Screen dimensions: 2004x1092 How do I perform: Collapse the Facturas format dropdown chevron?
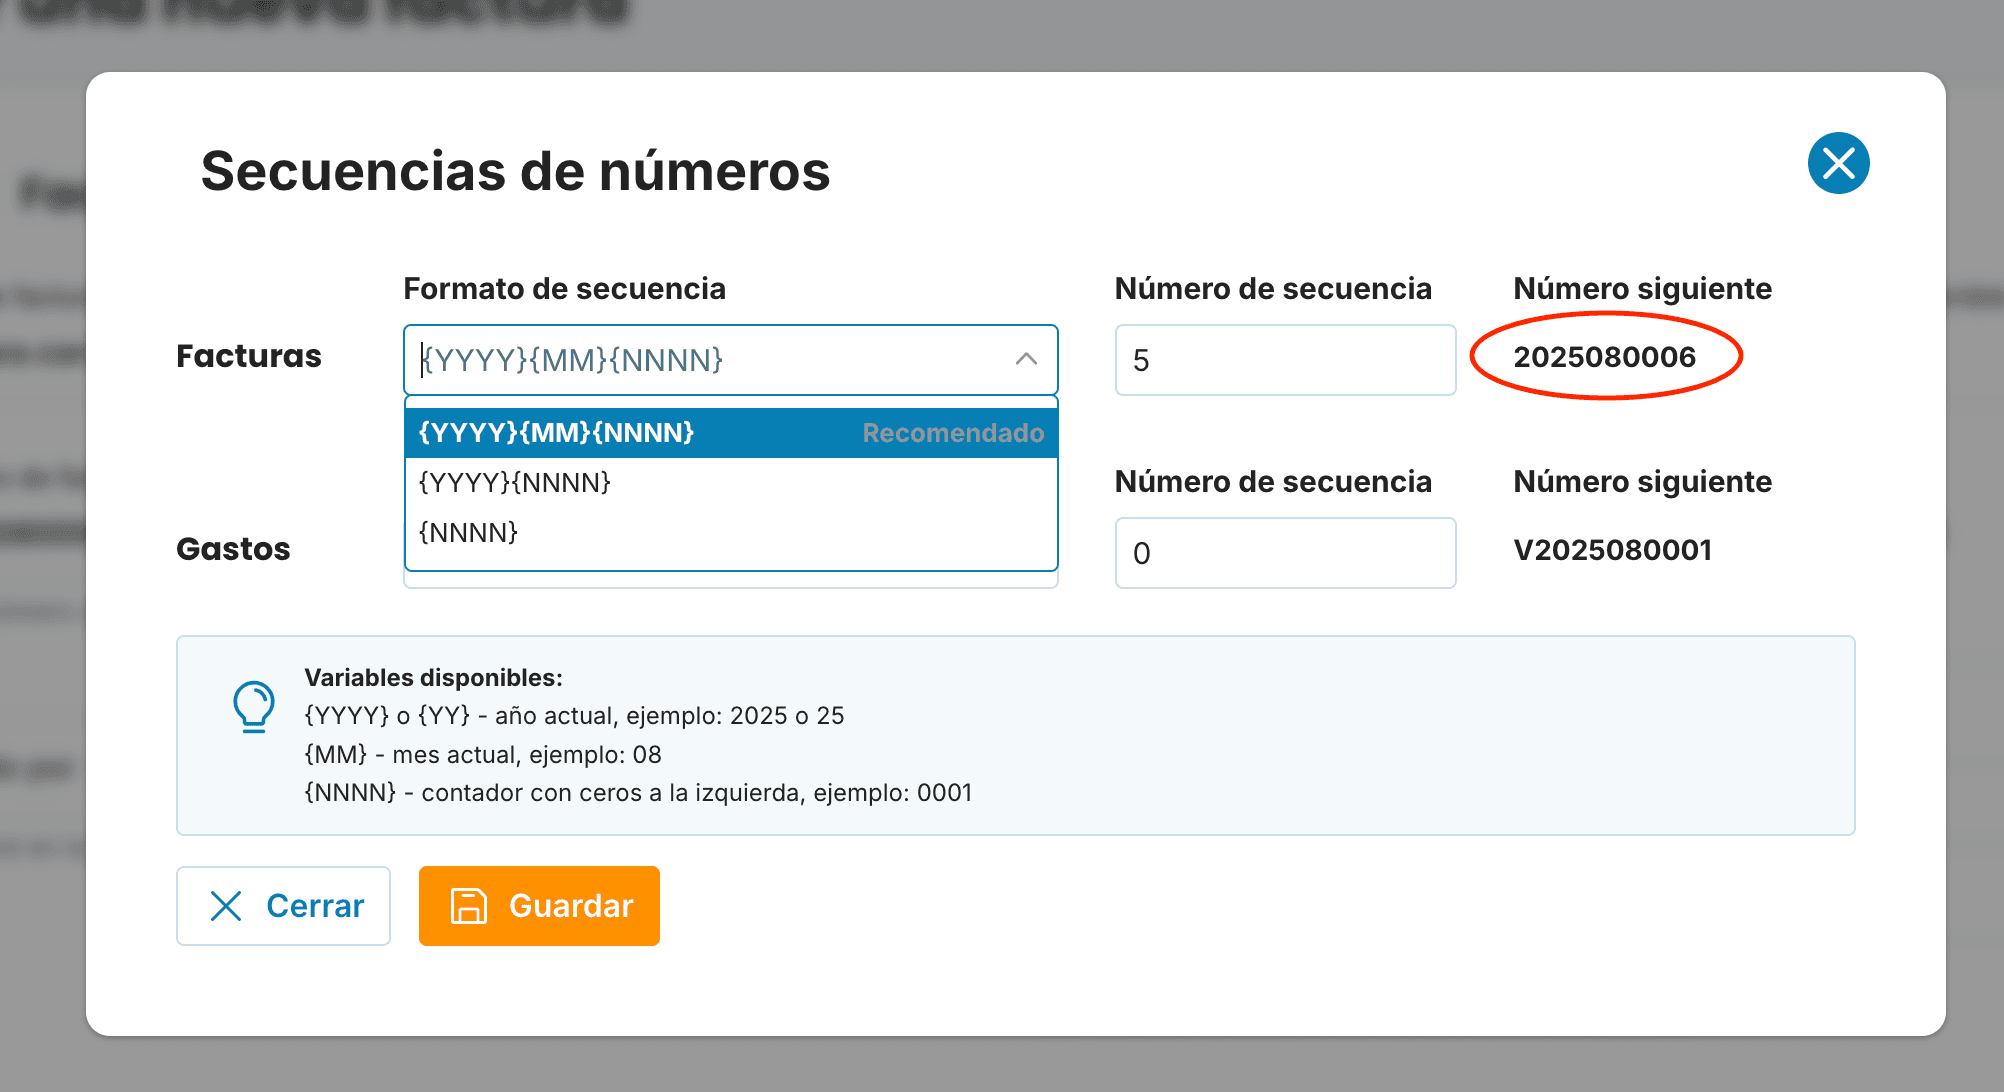tap(1026, 359)
